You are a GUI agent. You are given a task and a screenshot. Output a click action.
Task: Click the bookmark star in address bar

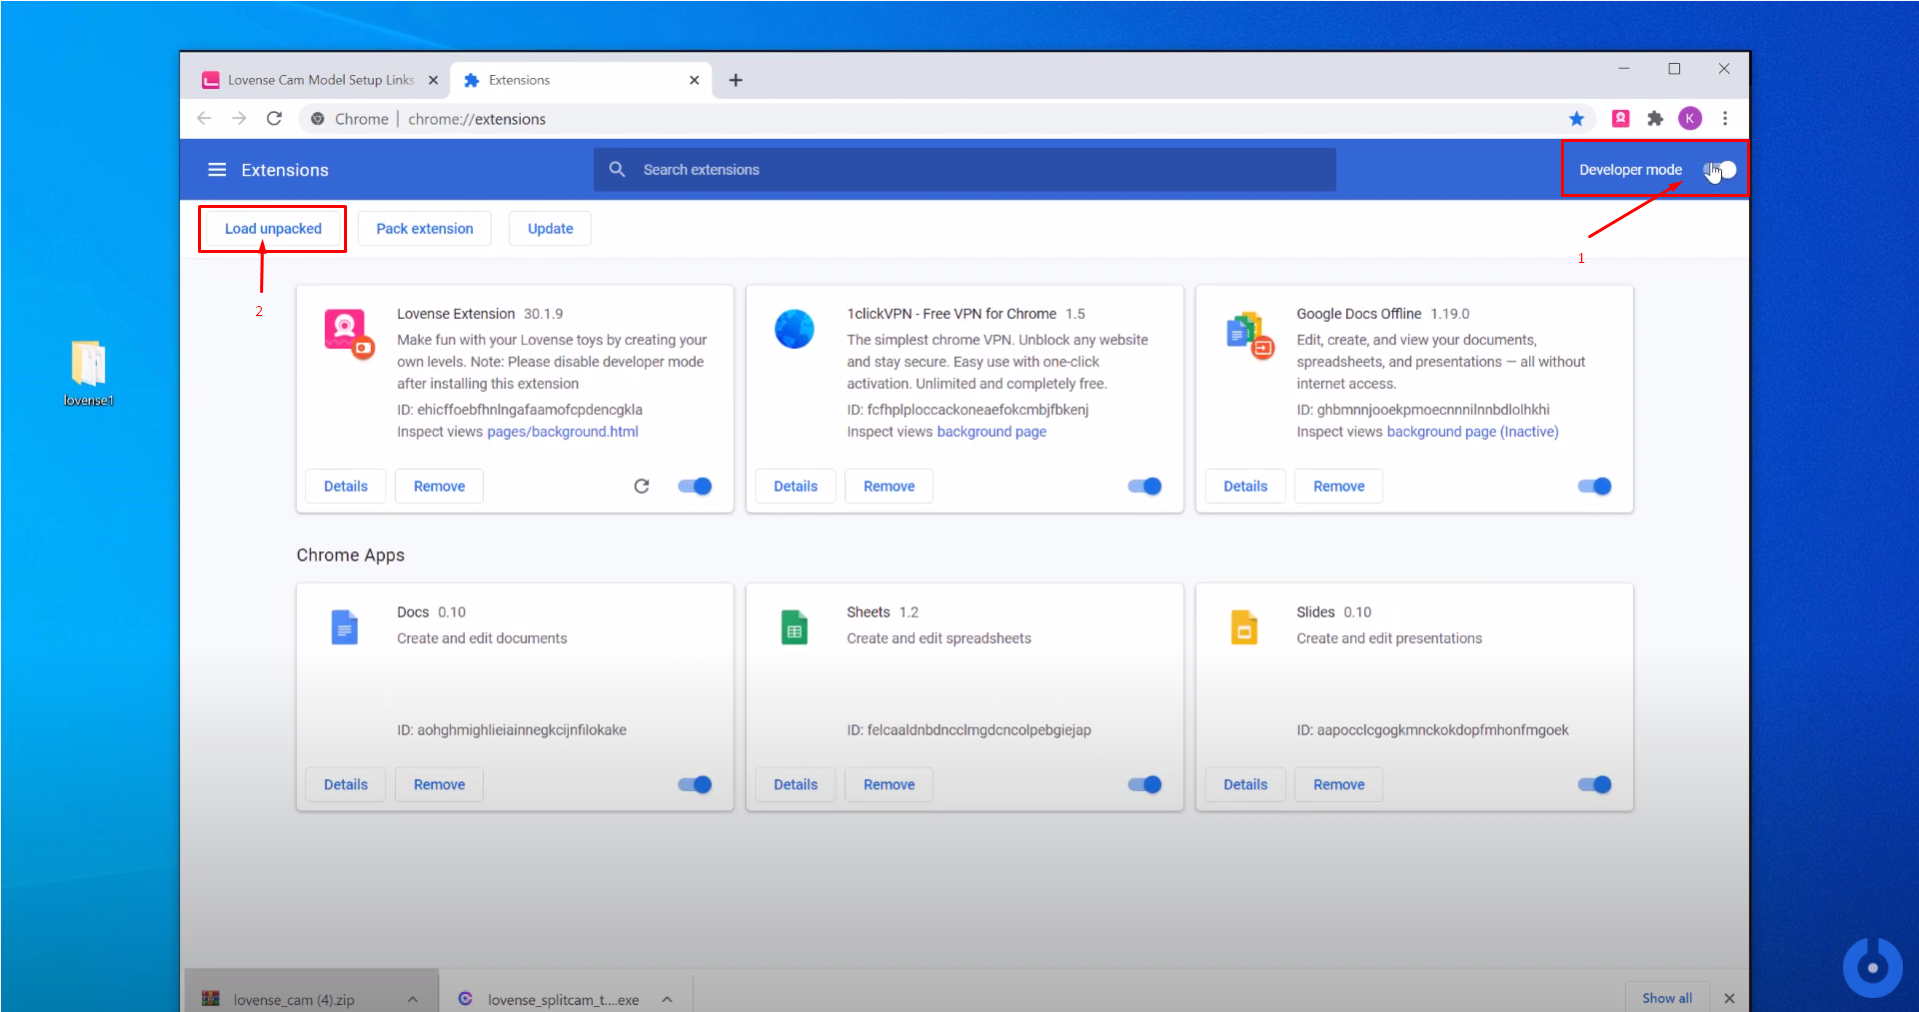(x=1577, y=119)
